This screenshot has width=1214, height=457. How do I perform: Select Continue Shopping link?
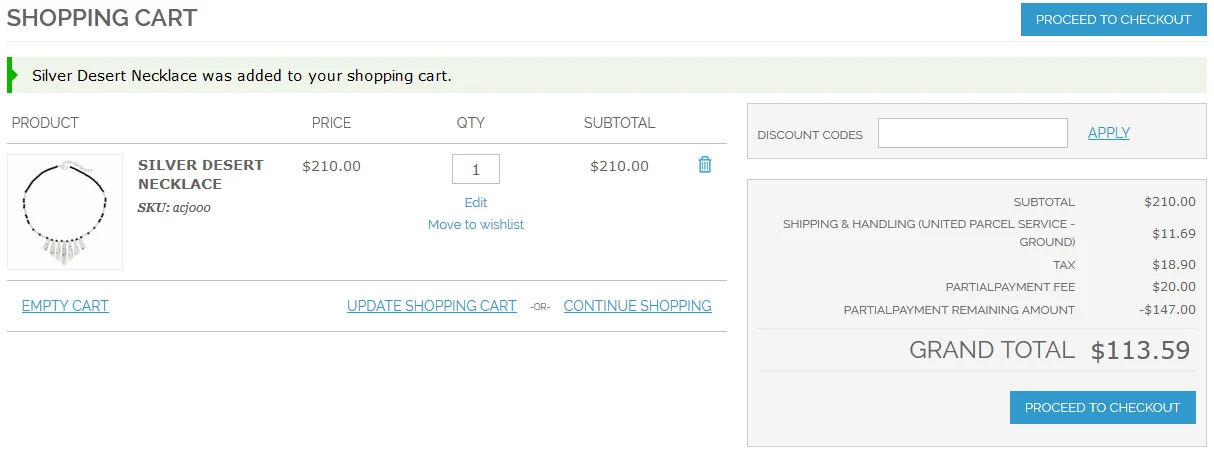(637, 306)
